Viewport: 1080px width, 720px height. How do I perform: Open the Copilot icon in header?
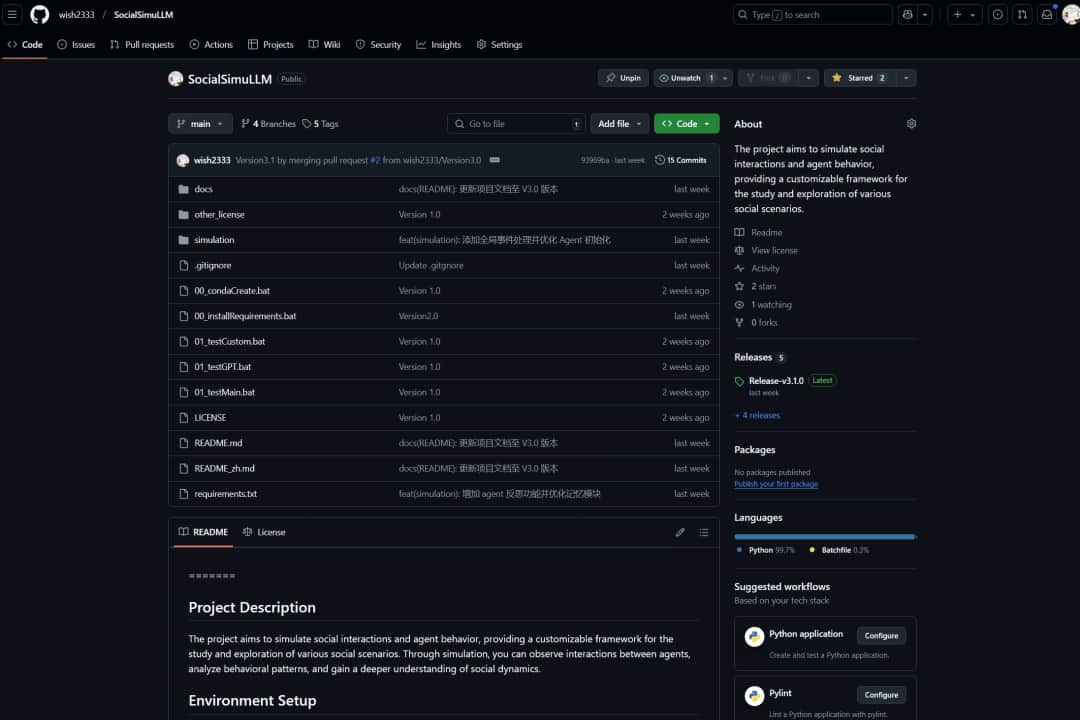[907, 15]
